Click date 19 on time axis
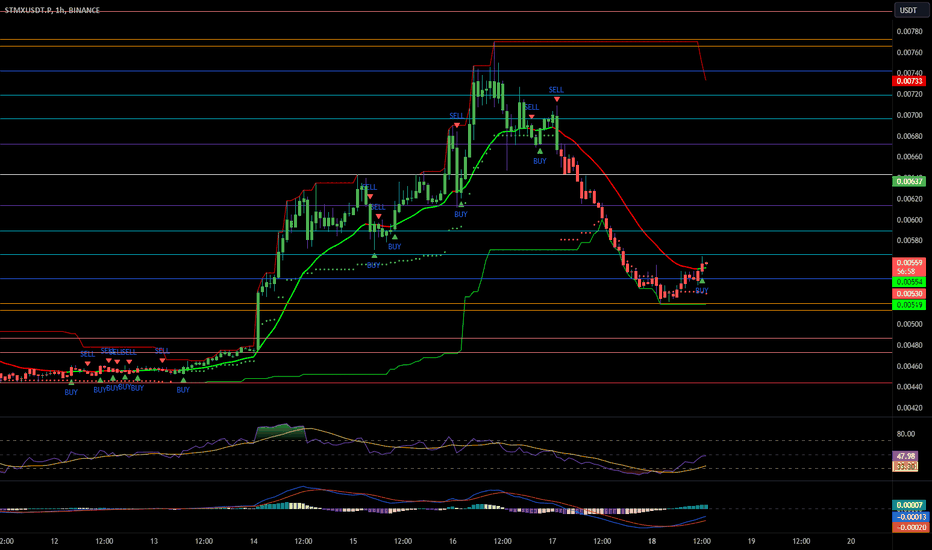The width and height of the screenshot is (932, 550). [751, 541]
